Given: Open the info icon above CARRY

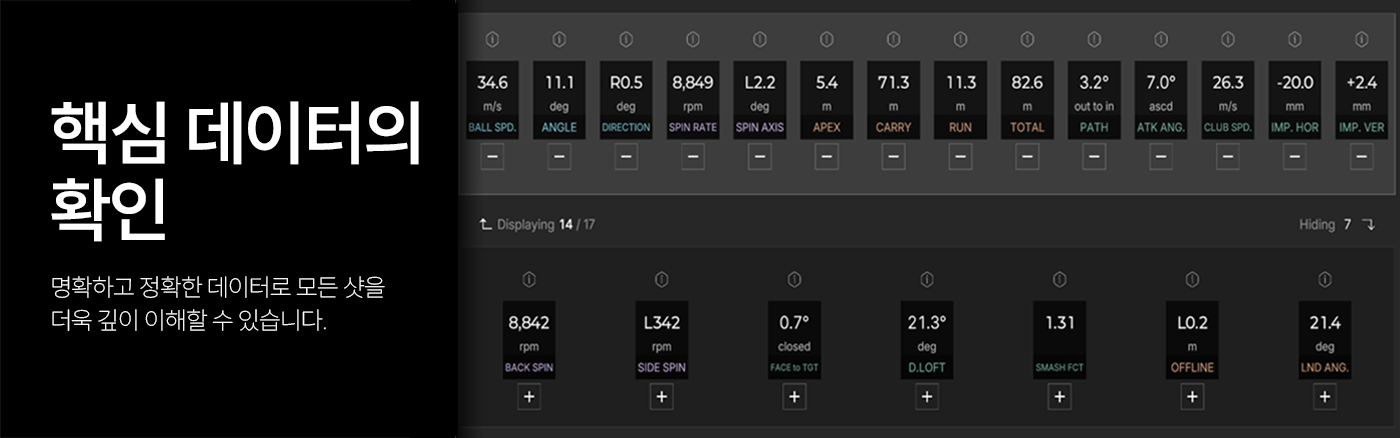Looking at the screenshot, I should (894, 40).
